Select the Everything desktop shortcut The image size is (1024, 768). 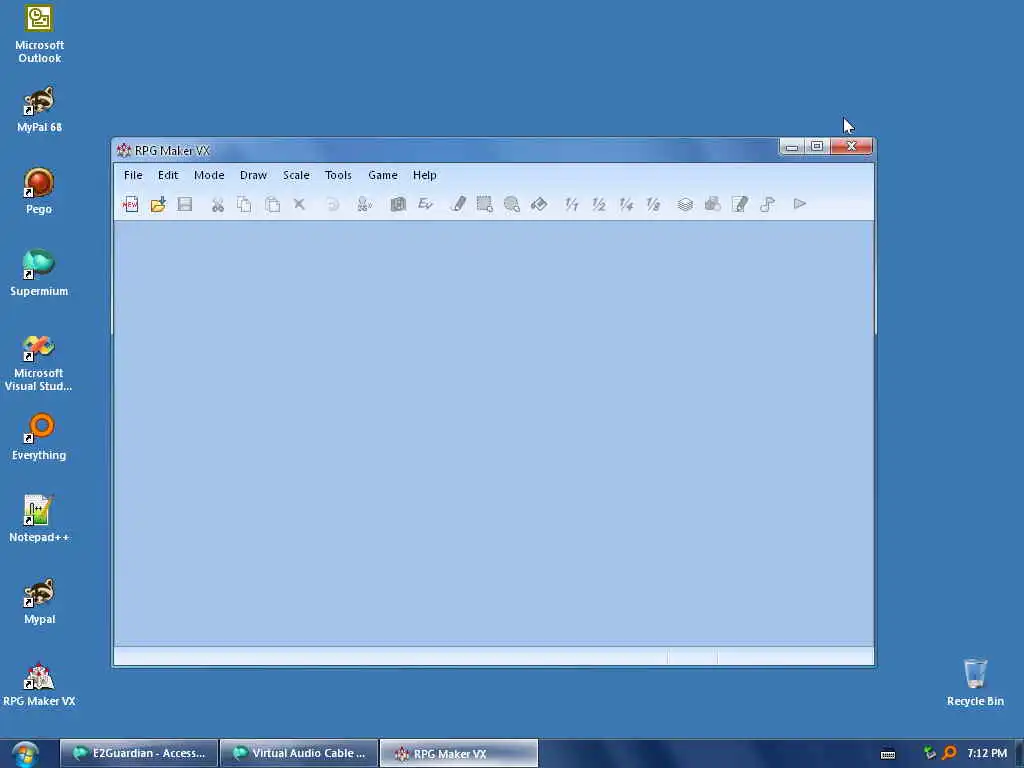click(39, 438)
